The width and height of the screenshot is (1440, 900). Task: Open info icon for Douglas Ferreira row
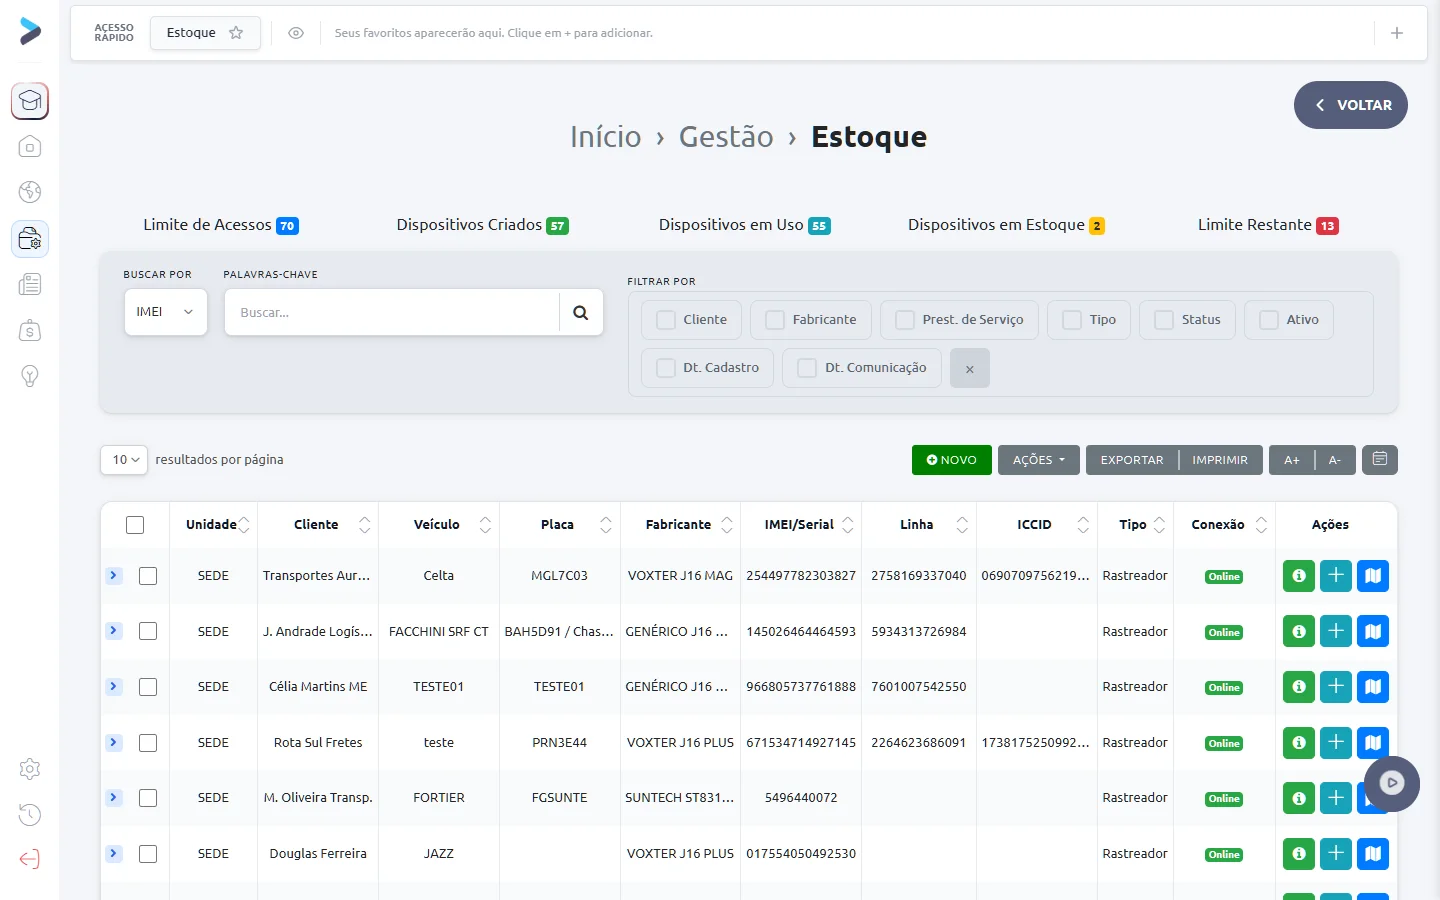tap(1299, 854)
